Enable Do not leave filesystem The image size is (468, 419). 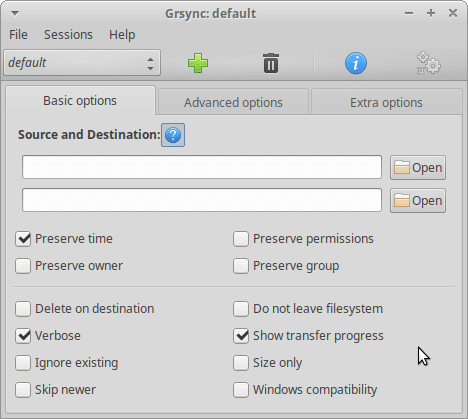tap(241, 309)
